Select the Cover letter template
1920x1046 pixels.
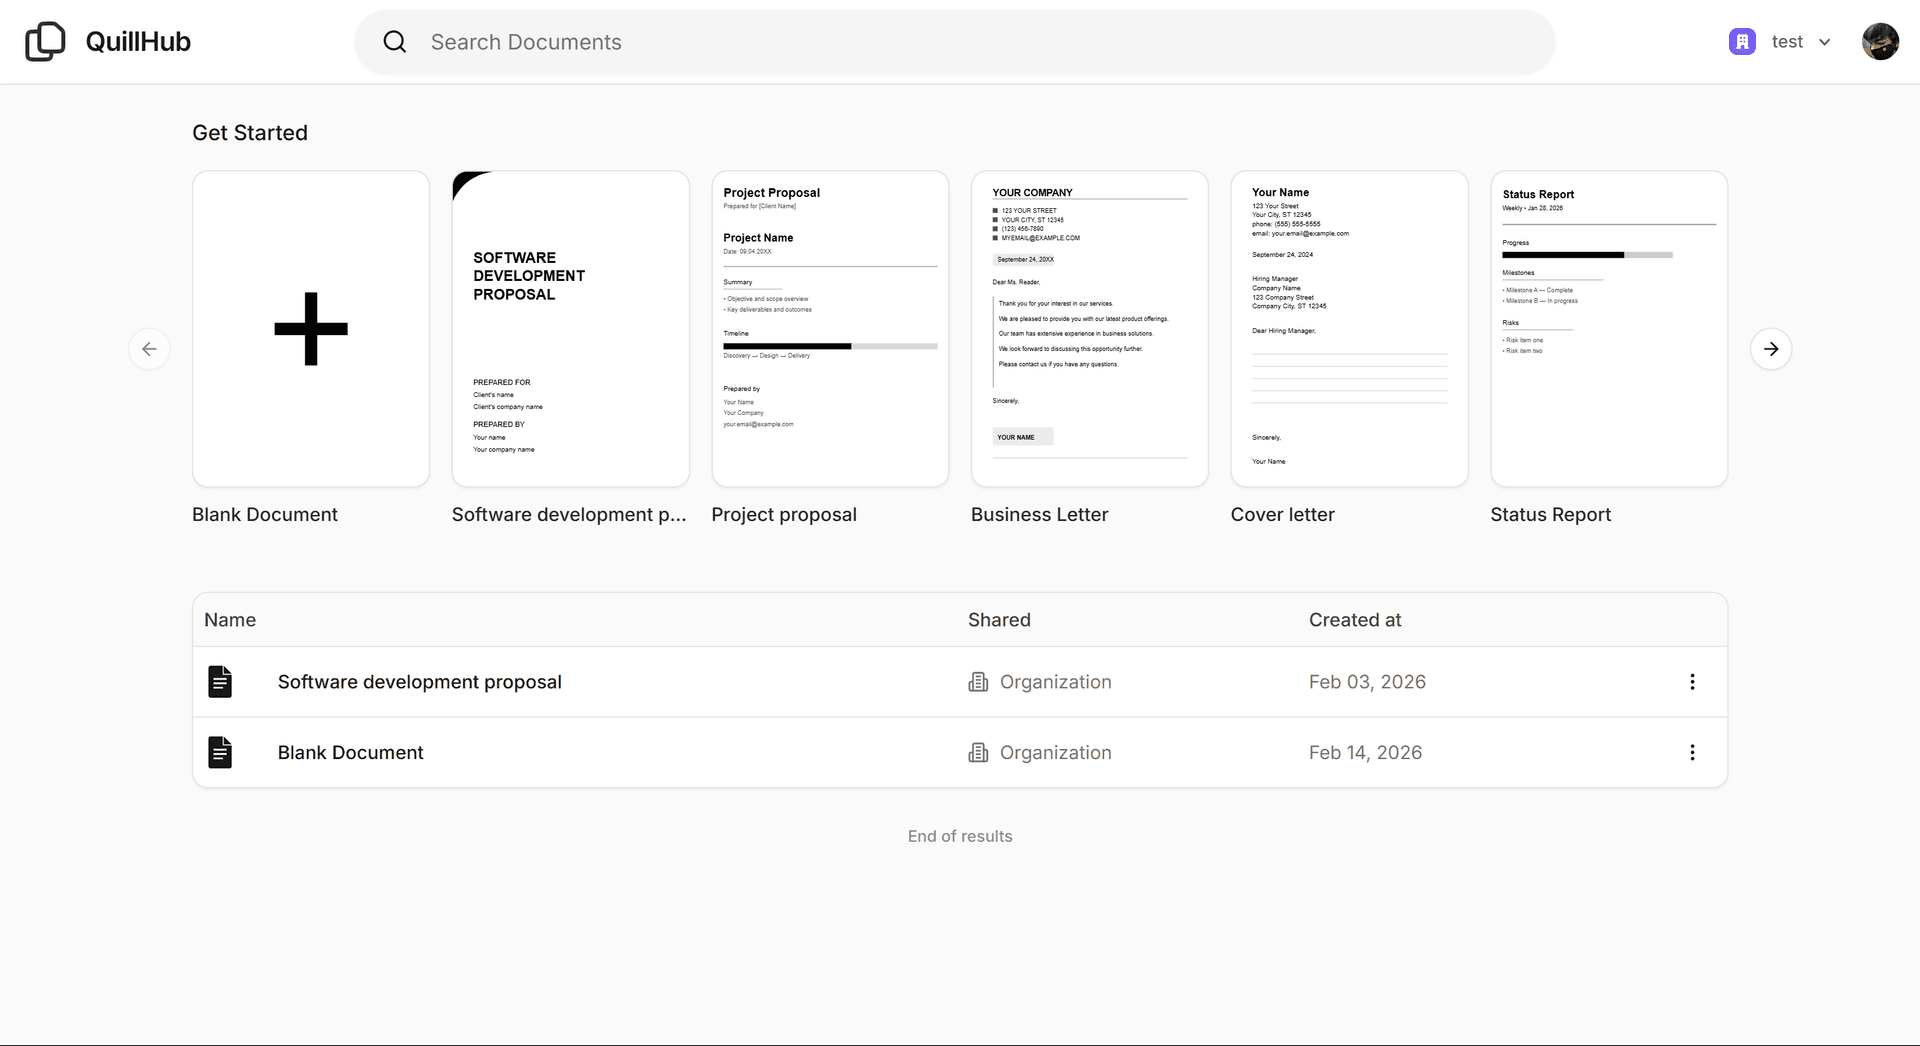[1349, 329]
